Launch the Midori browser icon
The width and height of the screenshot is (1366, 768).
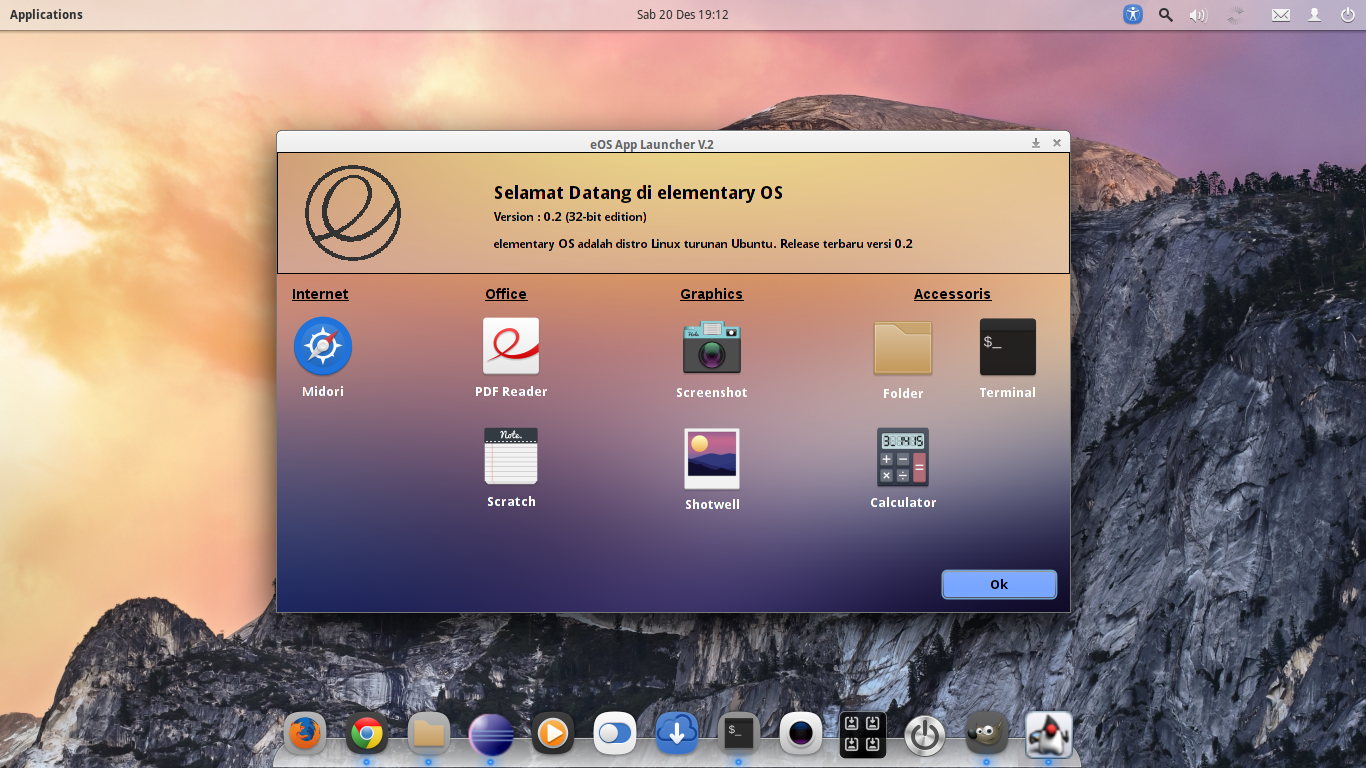tap(323, 346)
